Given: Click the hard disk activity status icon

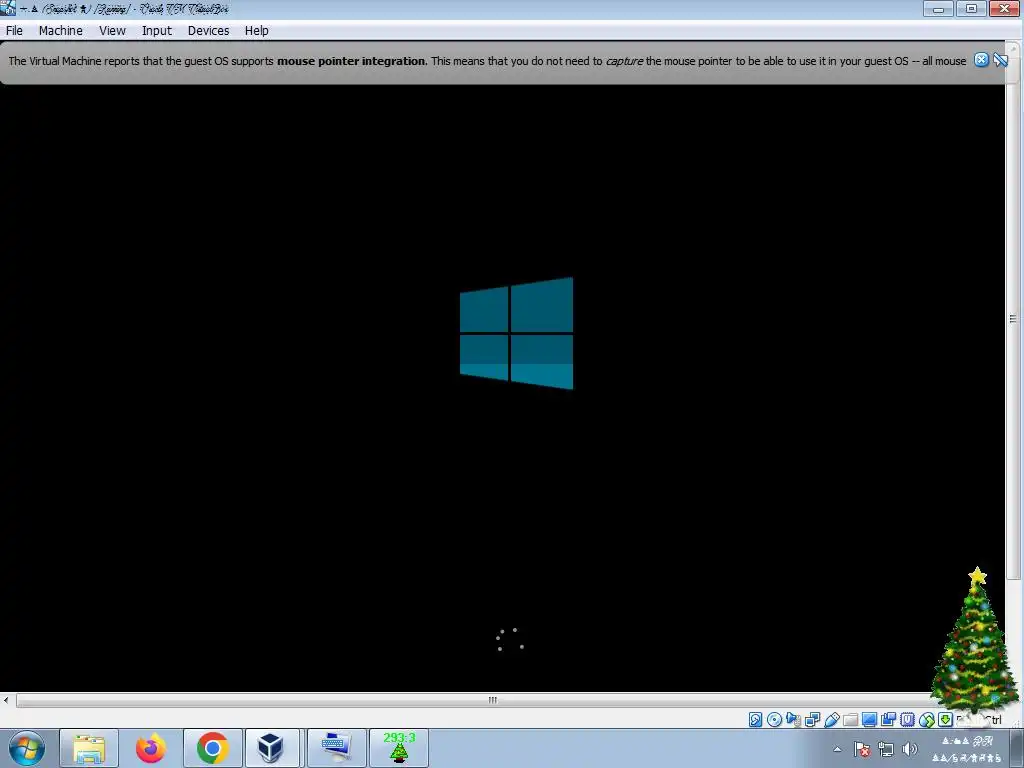Looking at the screenshot, I should [756, 720].
